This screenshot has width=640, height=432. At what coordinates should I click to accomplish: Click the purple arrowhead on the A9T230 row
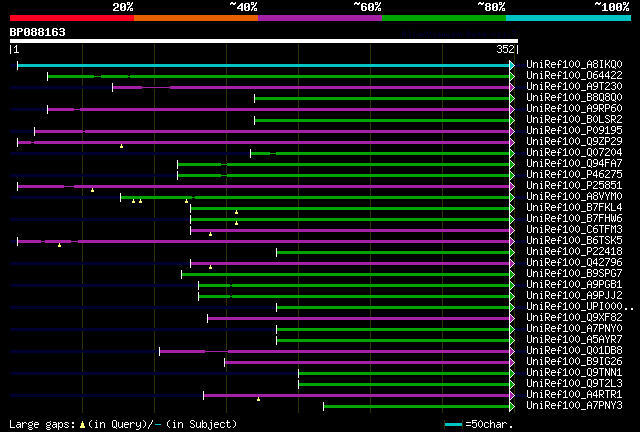click(512, 87)
